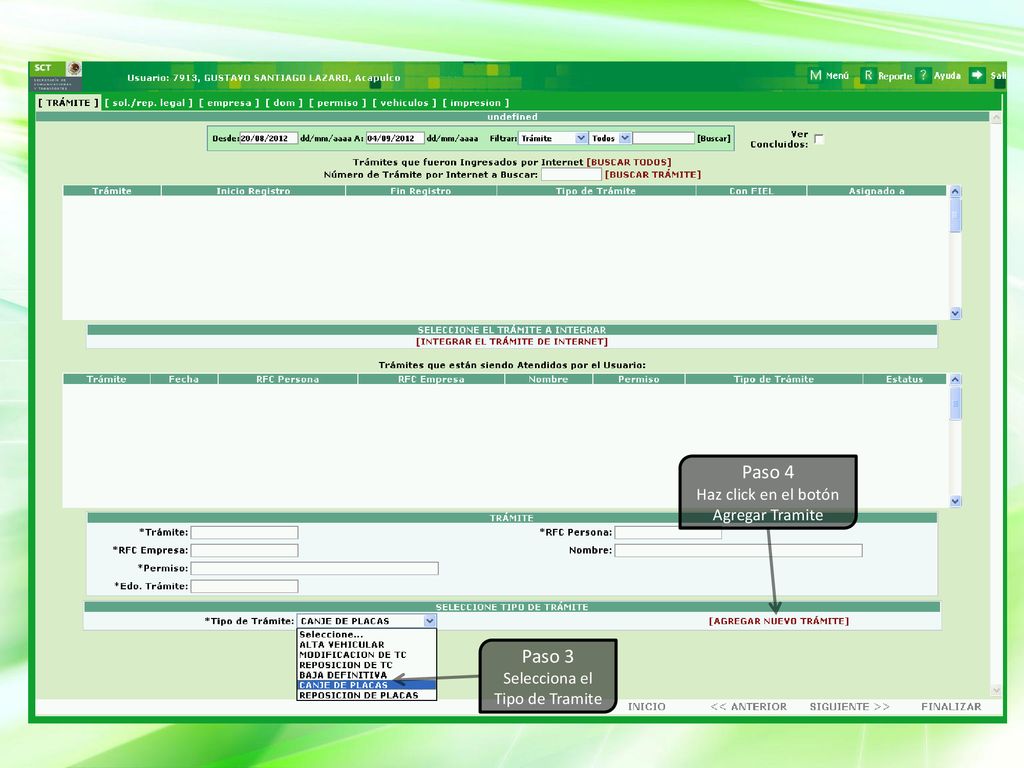Switch to the vehiculos tab
1024x768 pixels.
[x=404, y=103]
